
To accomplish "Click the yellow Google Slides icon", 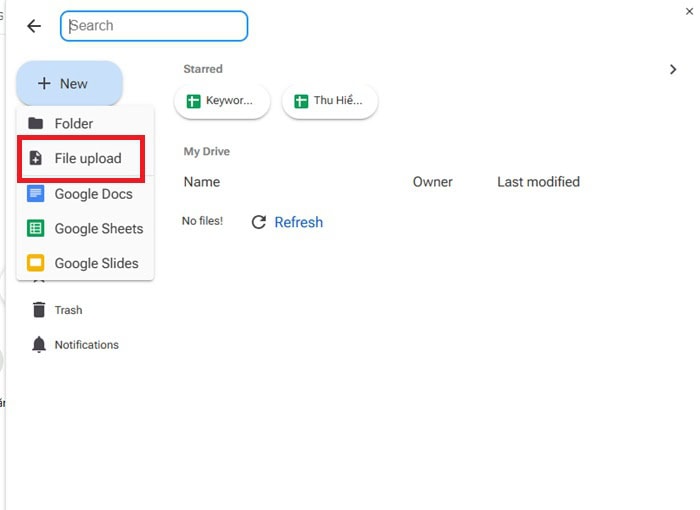I will click(x=36, y=263).
